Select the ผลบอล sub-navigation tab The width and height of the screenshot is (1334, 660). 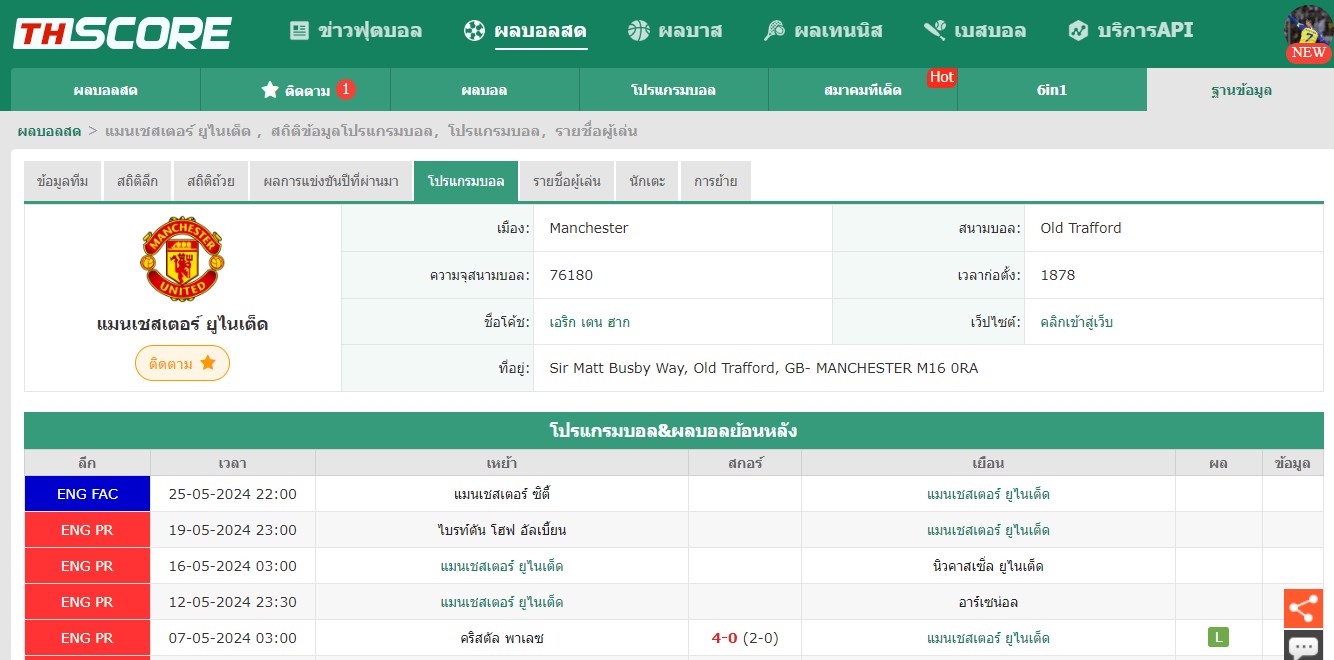click(484, 90)
